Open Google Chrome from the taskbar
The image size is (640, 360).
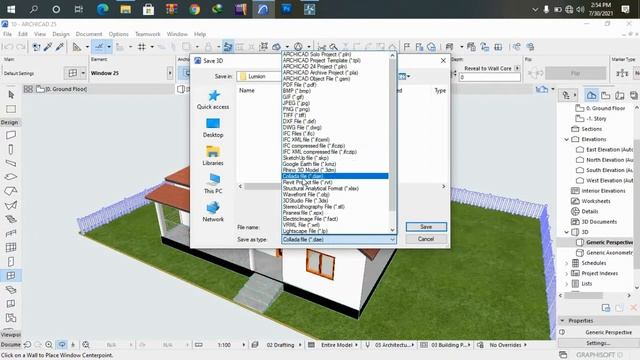[194, 9]
